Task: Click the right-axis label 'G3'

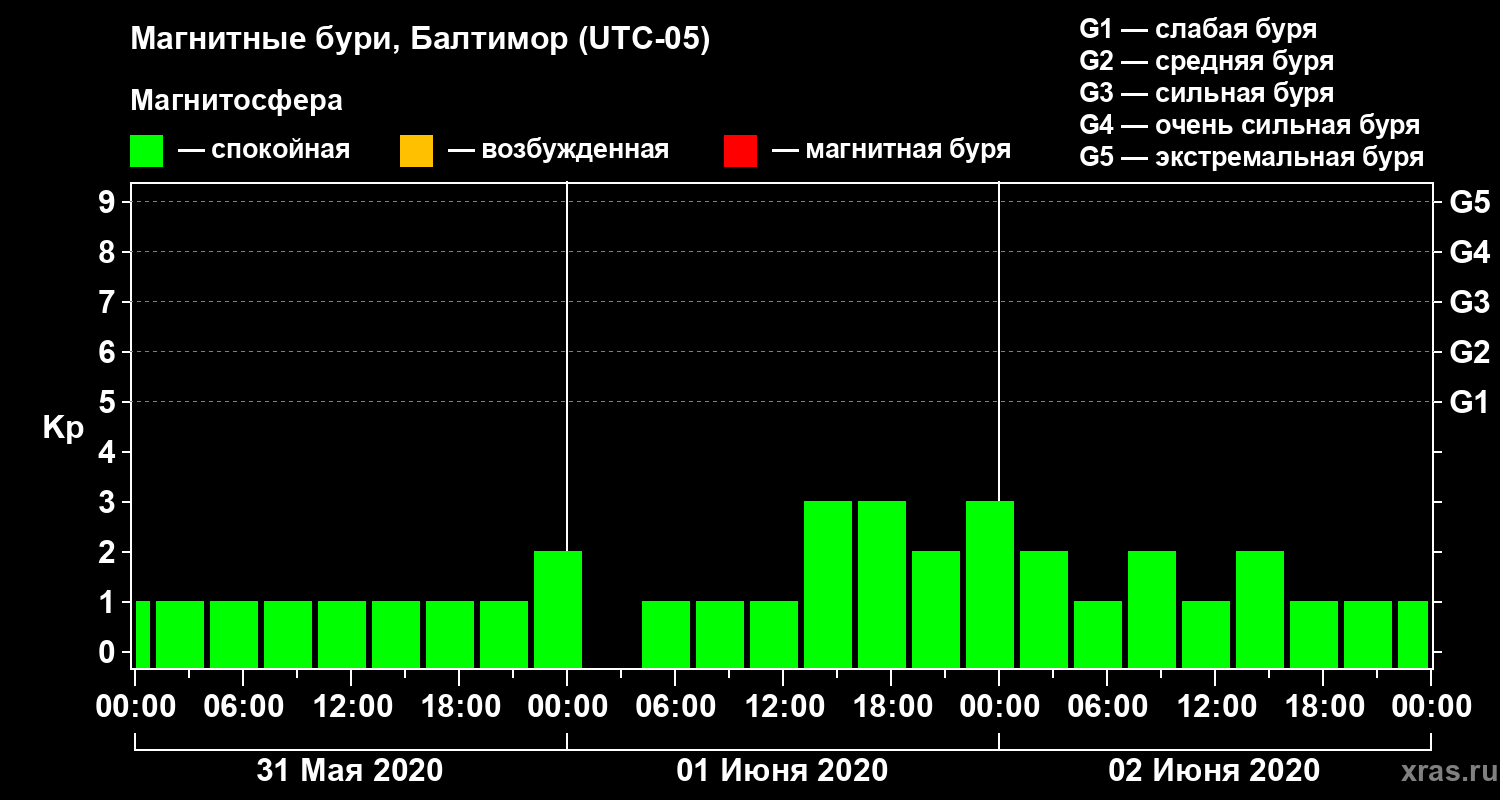Action: tap(1469, 302)
